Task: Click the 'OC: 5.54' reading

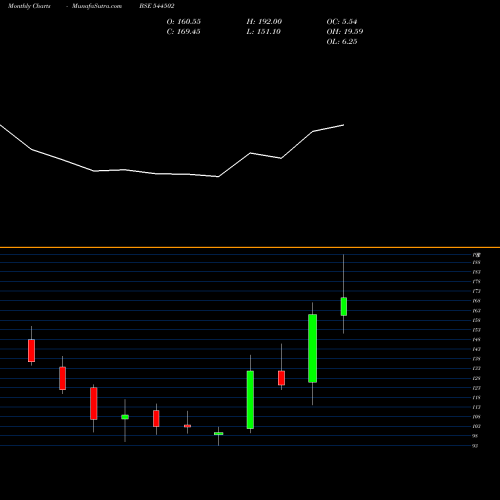Action: [x=342, y=22]
